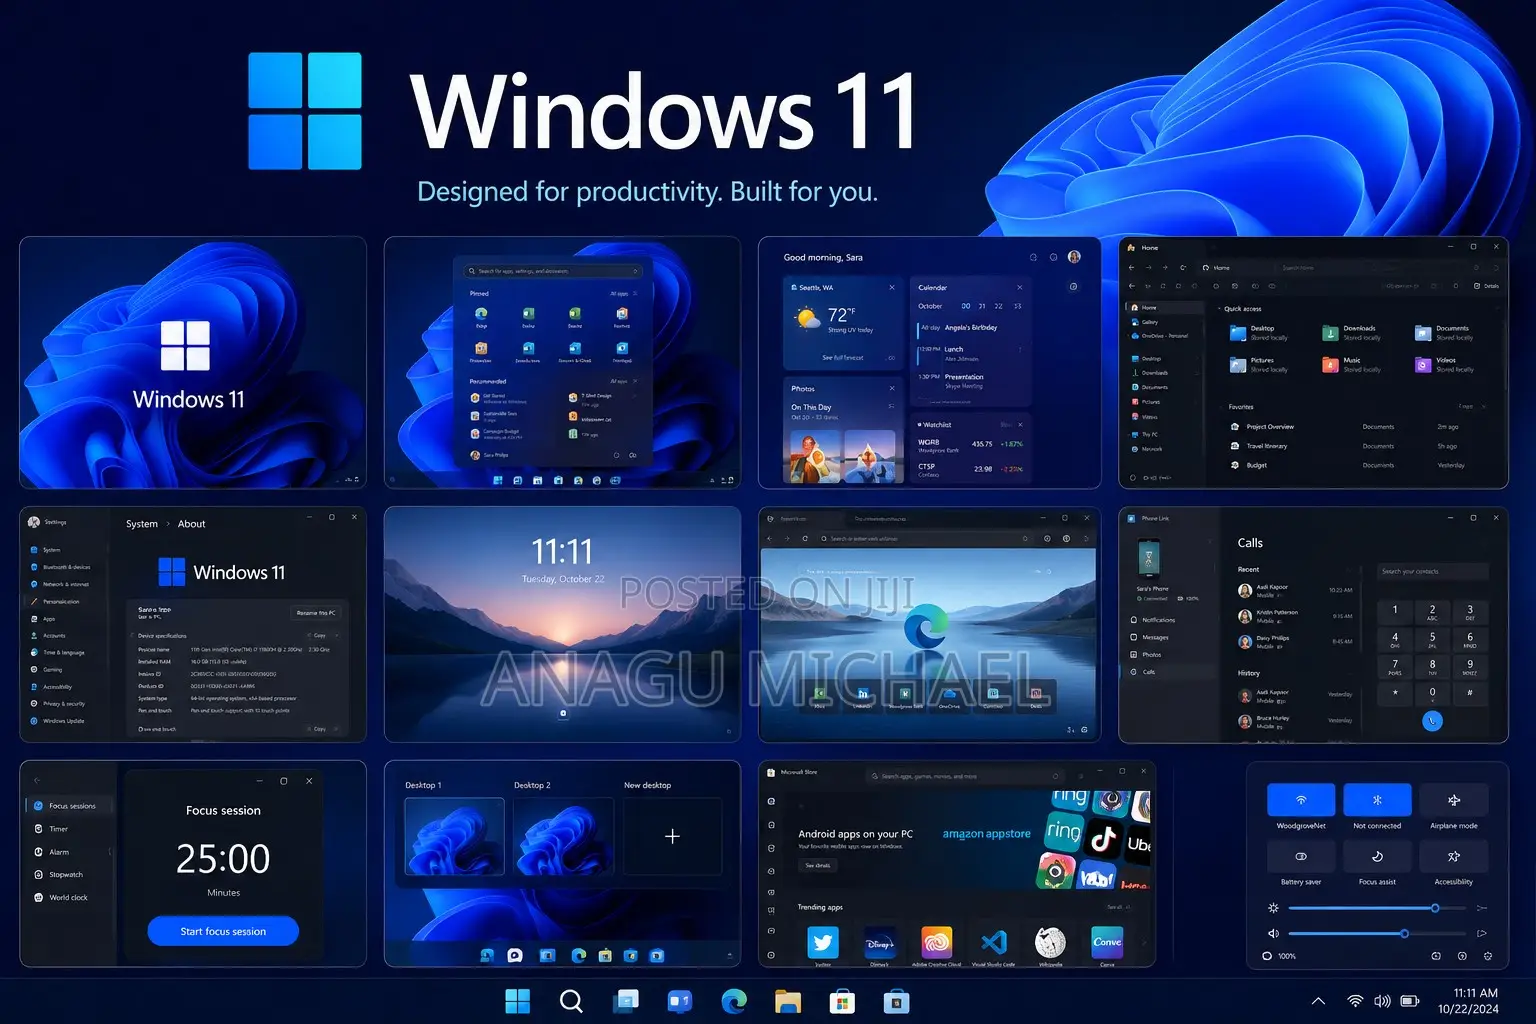Select Aadi Kapoor in Recent calls
The image size is (1536, 1024).
pyautogui.click(x=1295, y=590)
